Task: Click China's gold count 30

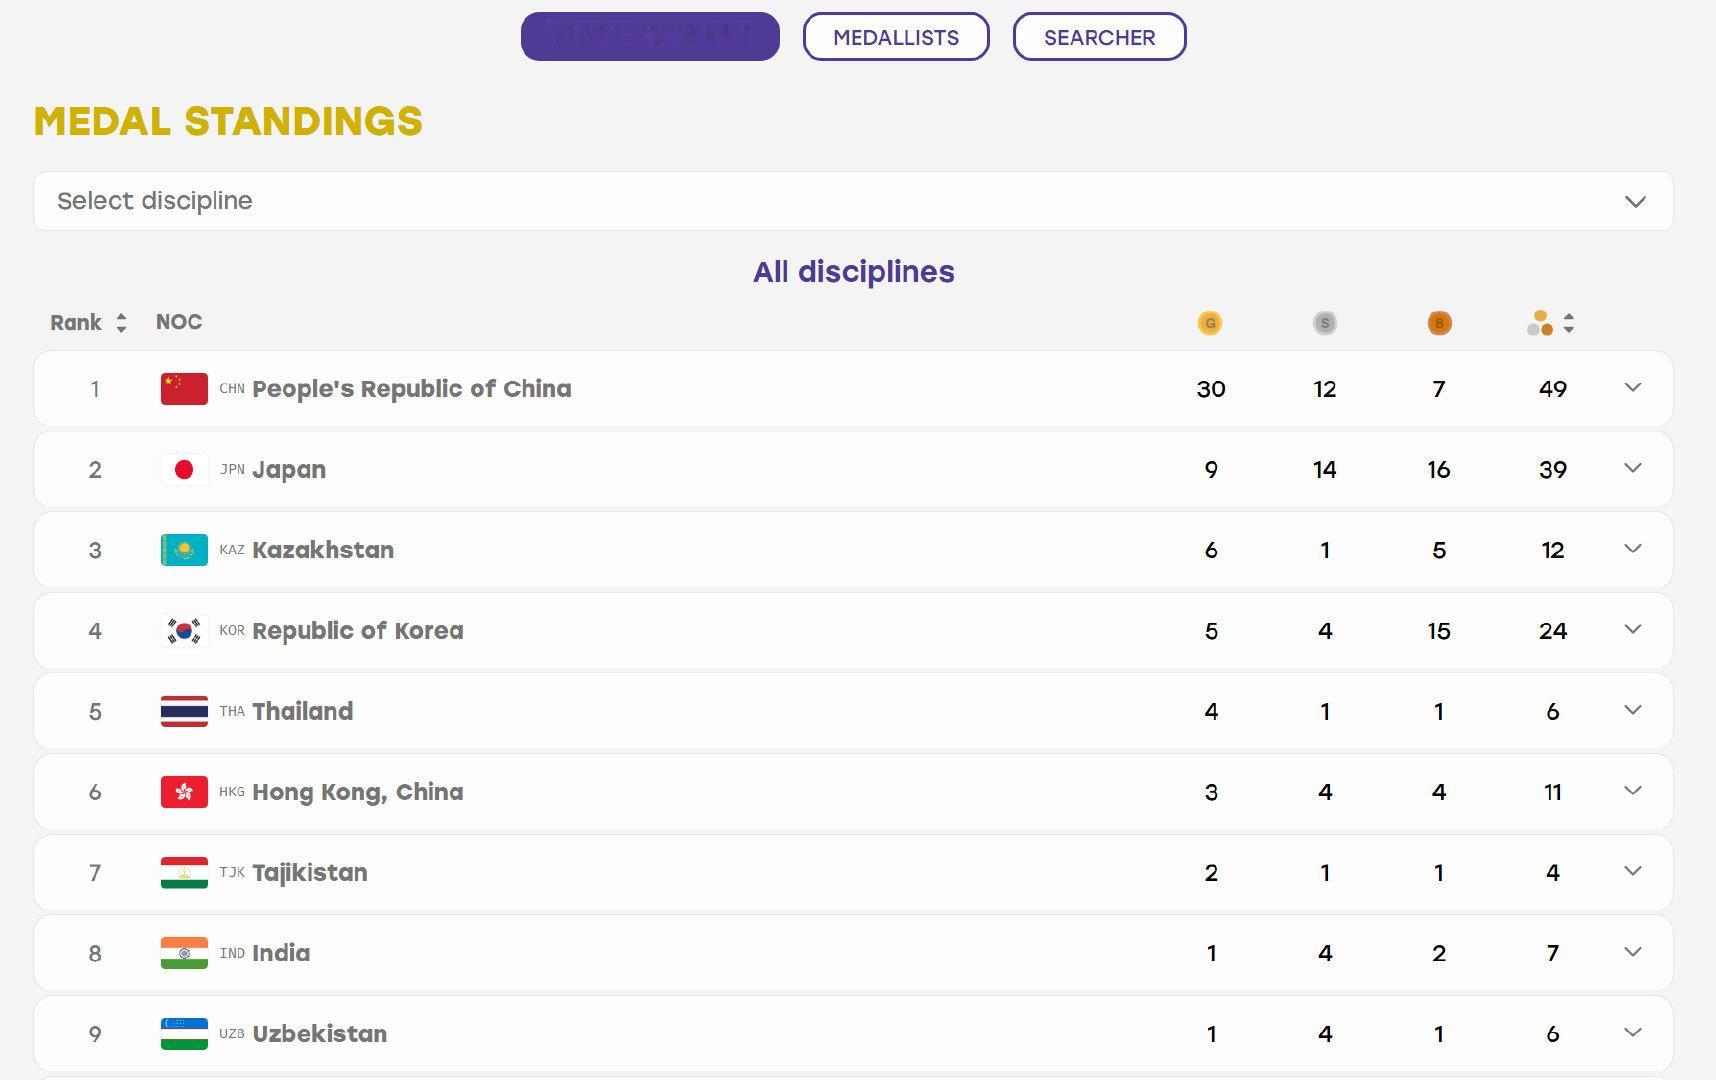Action: pos(1210,389)
